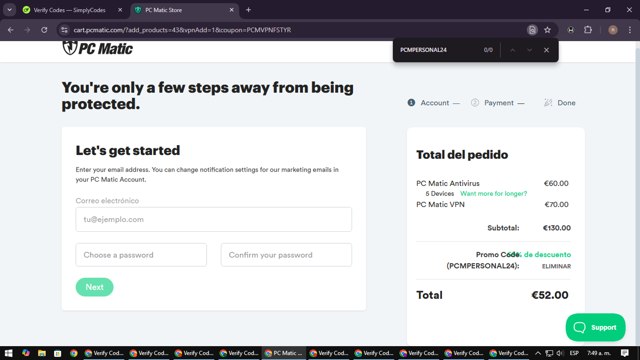Open the notification center icon
This screenshot has height=360, width=640.
point(624,353)
